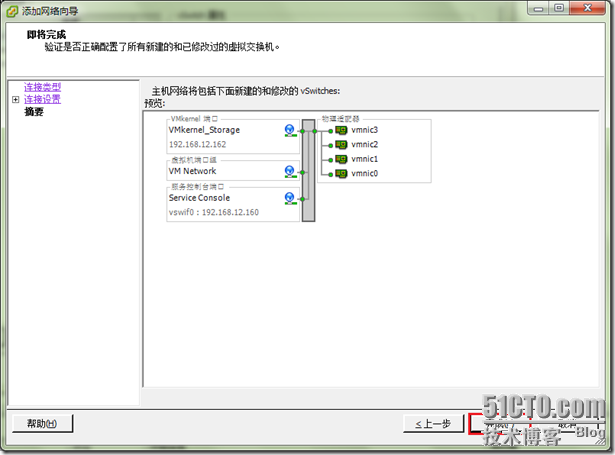
Task: Maximize the 添加网络向导 window
Action: pyautogui.click(x=559, y=8)
